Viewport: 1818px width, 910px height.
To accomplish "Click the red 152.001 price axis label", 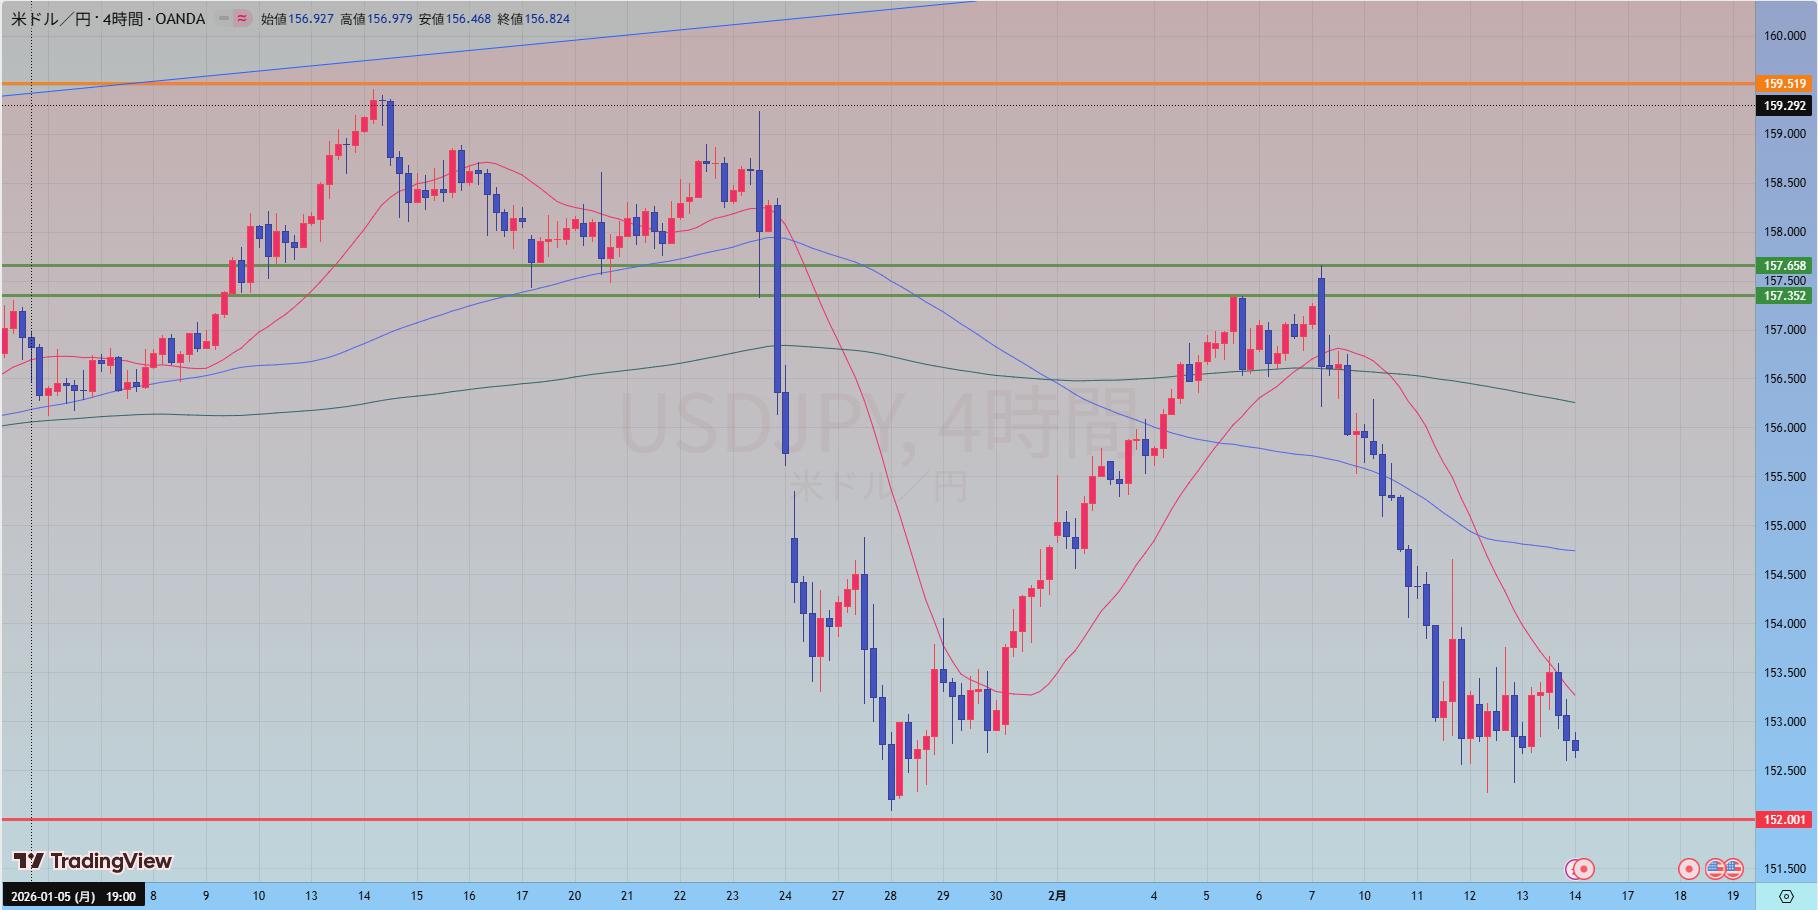I will (x=1785, y=820).
